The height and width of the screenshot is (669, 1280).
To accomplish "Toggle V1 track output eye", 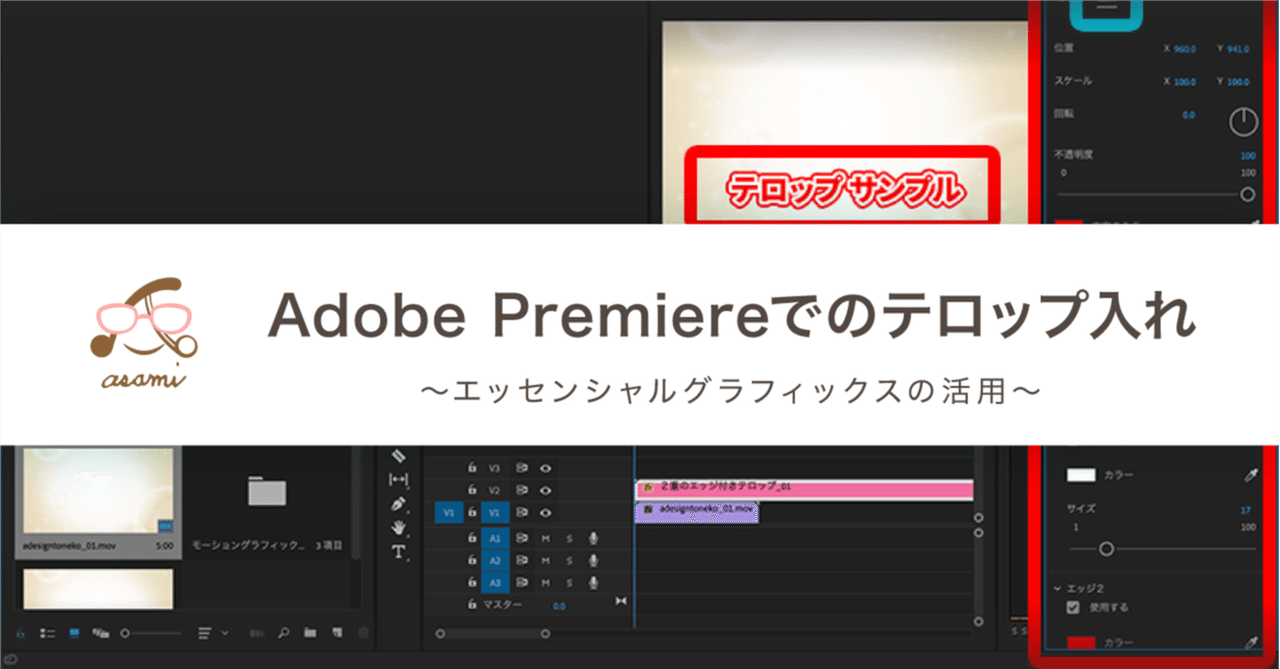I will pos(545,513).
